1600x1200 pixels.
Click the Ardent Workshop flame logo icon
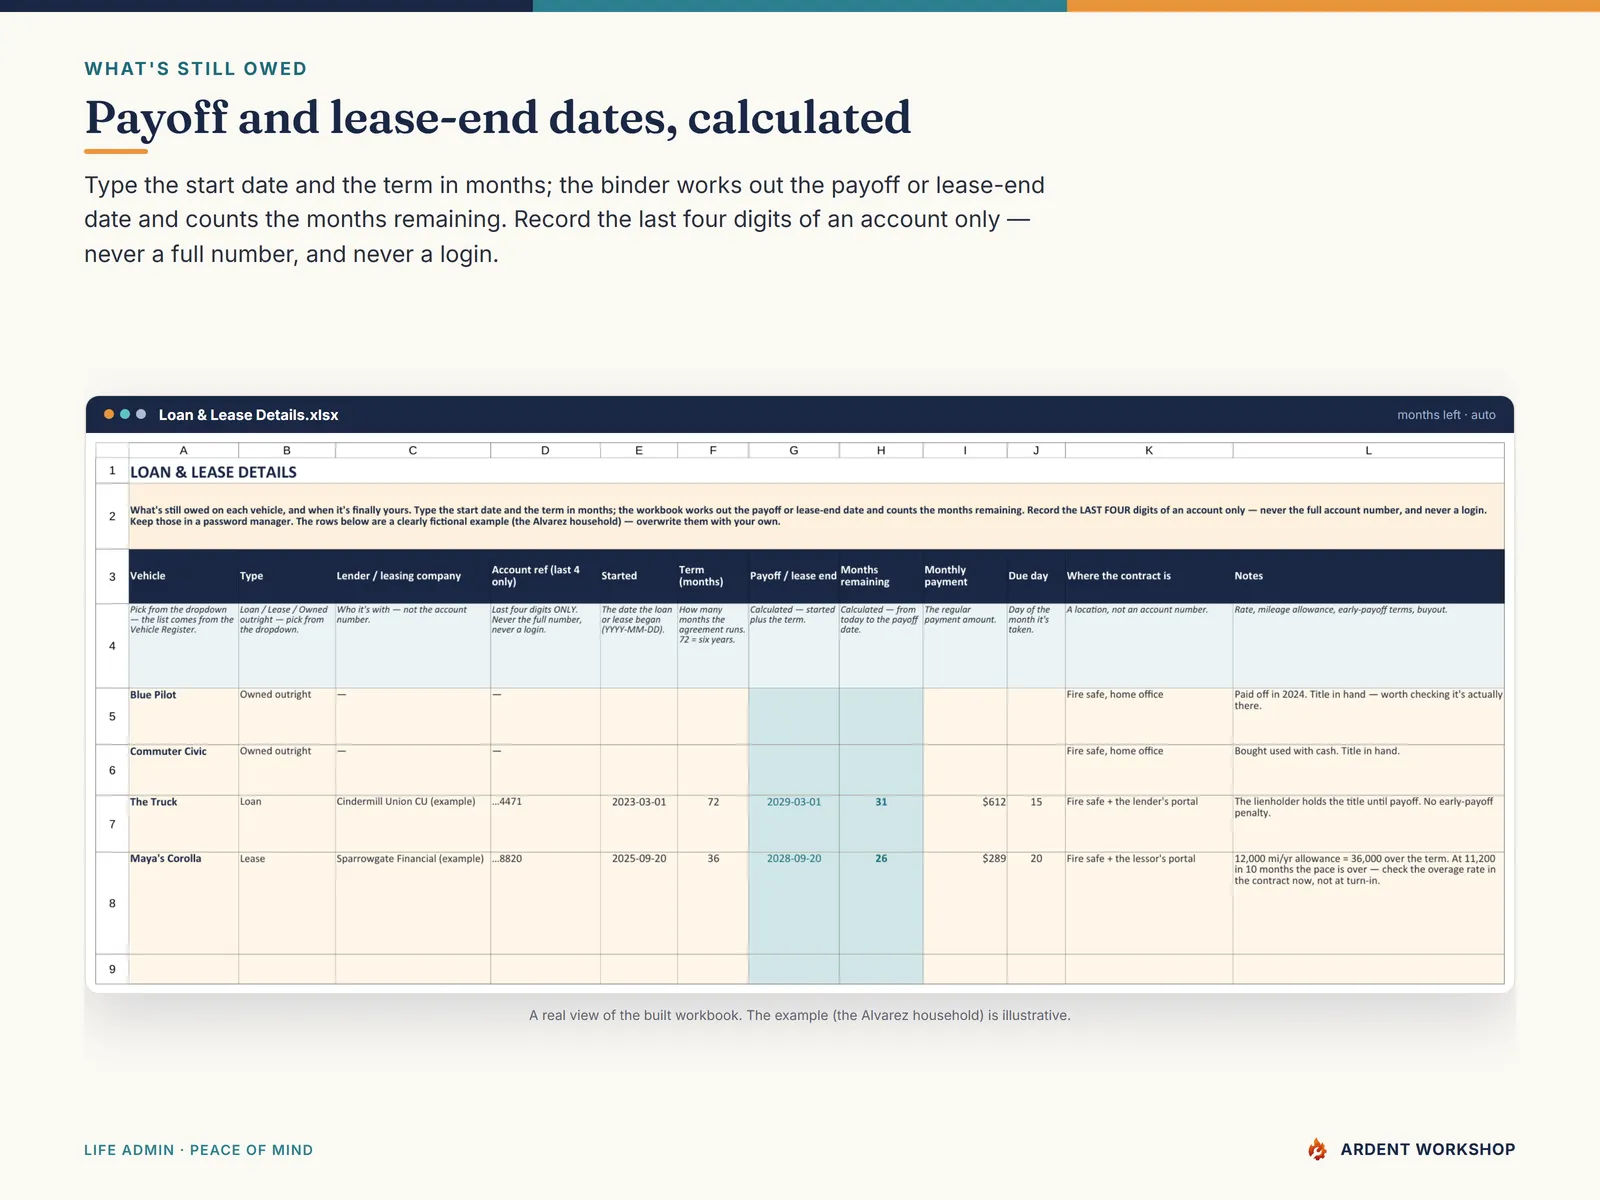pyautogui.click(x=1318, y=1149)
